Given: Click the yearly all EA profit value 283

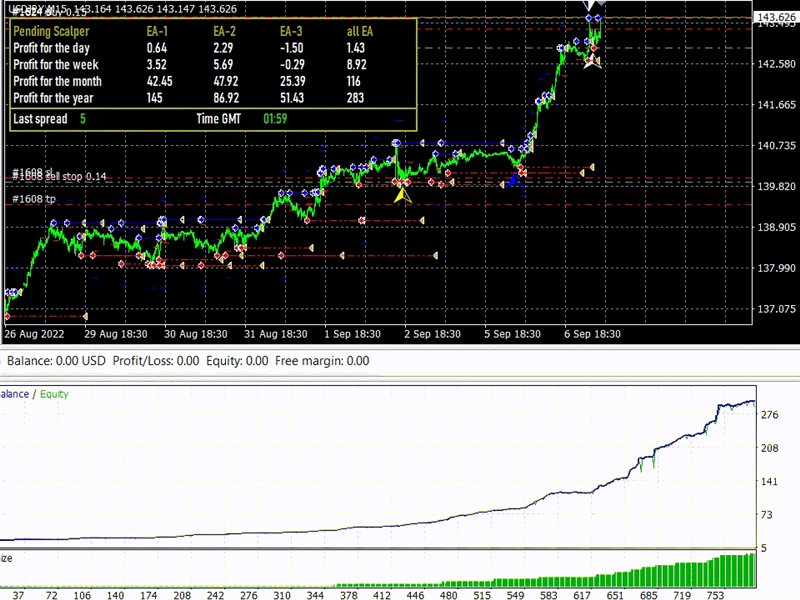Looking at the screenshot, I should coord(358,97).
